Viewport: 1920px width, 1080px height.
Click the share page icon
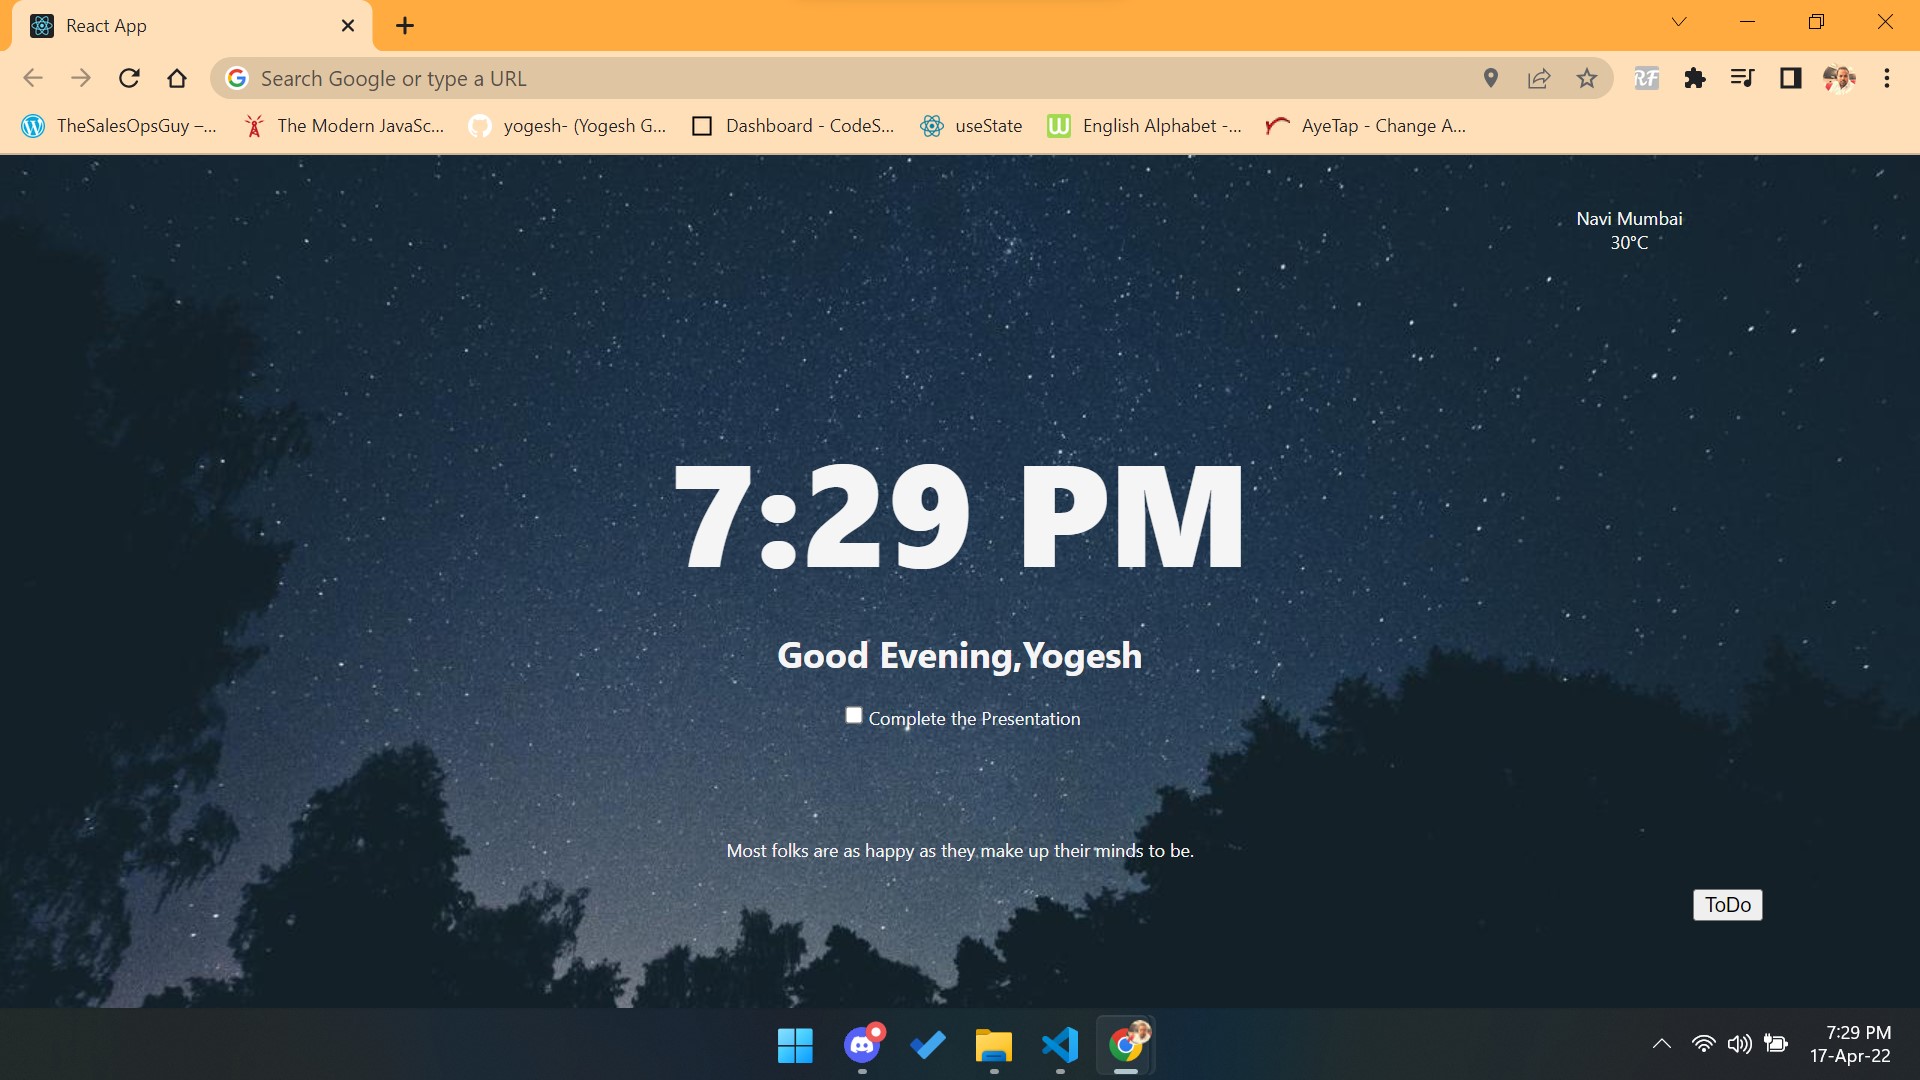click(x=1539, y=78)
